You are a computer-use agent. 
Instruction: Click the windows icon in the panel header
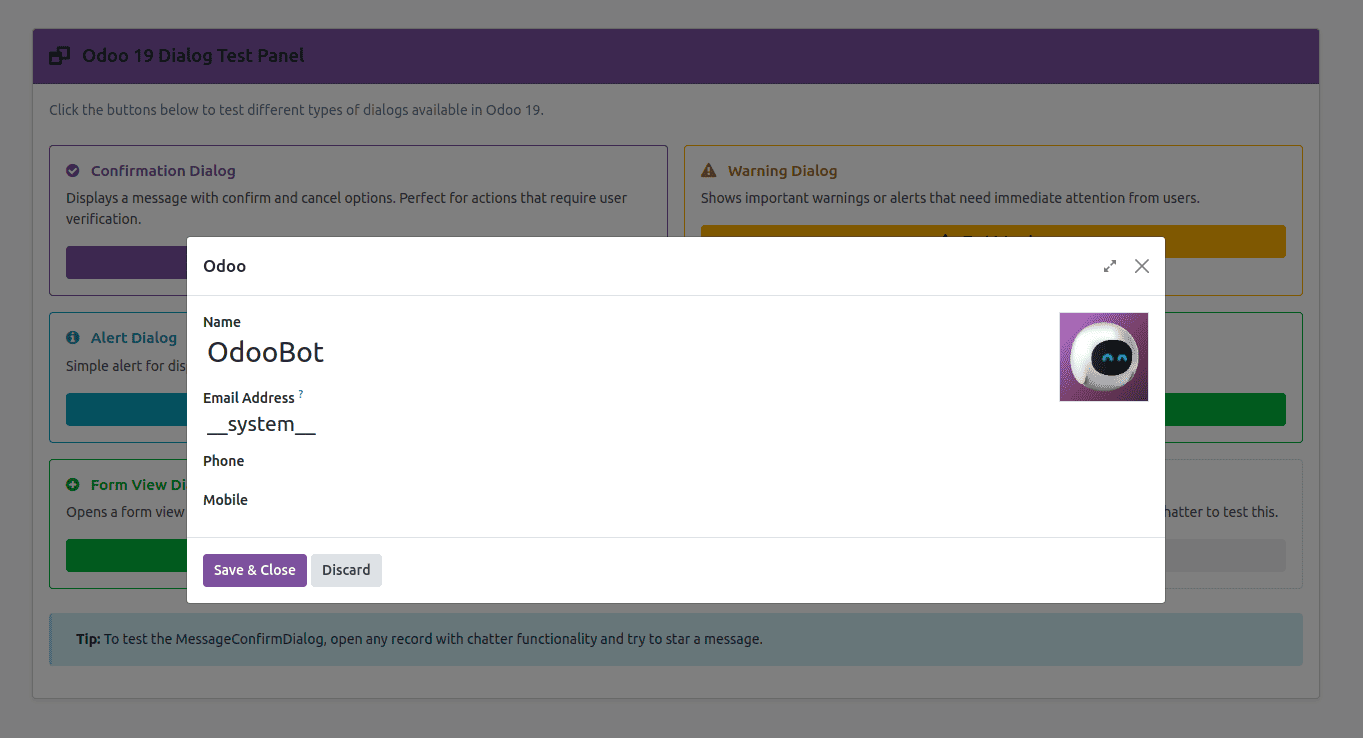click(59, 55)
